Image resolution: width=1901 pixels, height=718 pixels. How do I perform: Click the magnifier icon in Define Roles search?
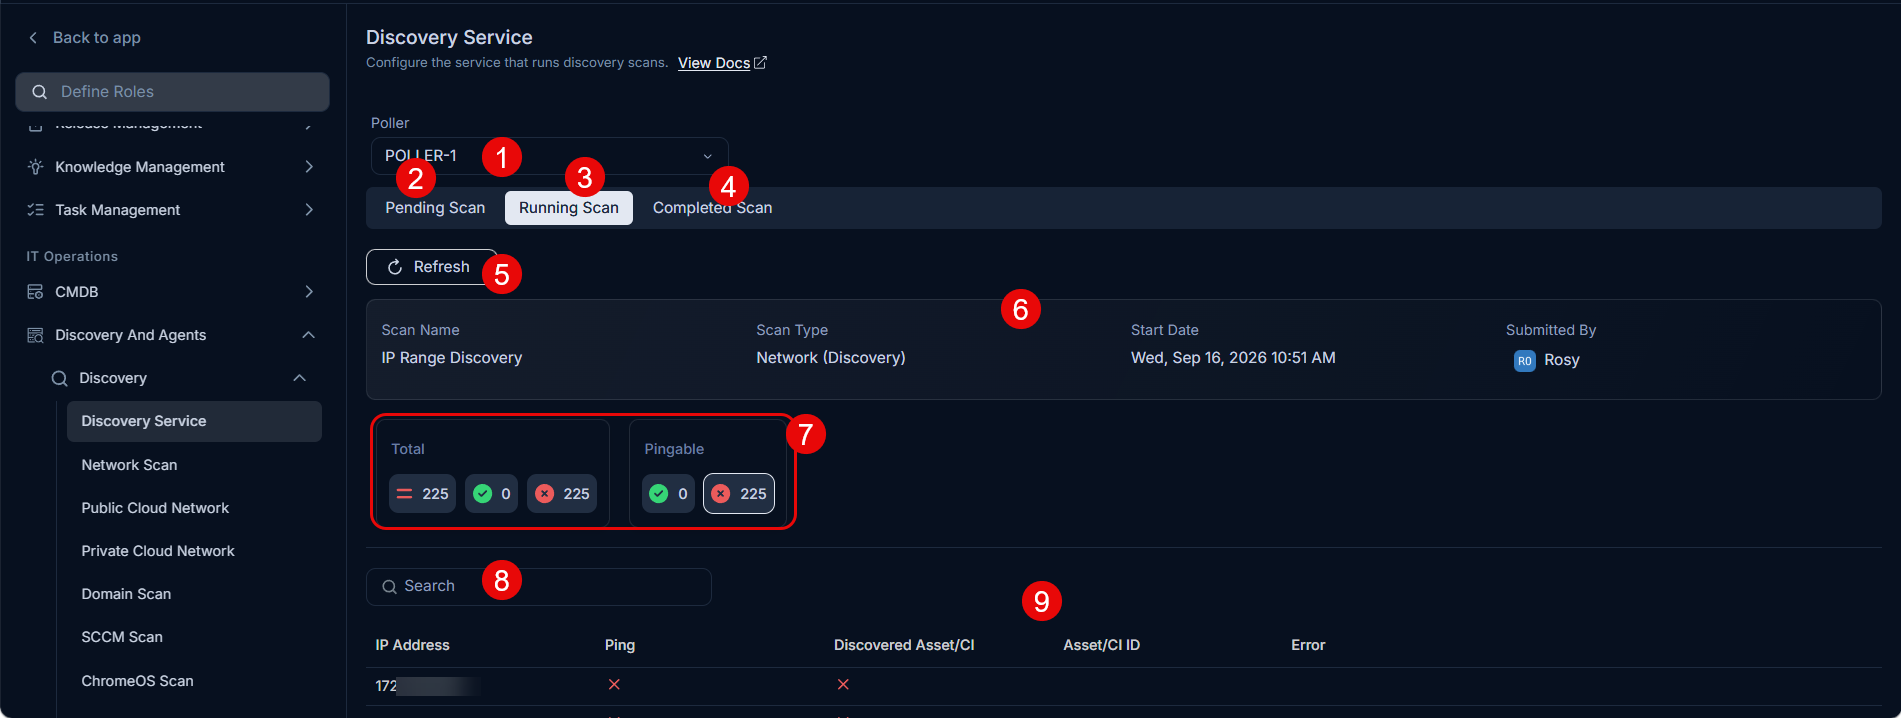click(x=40, y=92)
